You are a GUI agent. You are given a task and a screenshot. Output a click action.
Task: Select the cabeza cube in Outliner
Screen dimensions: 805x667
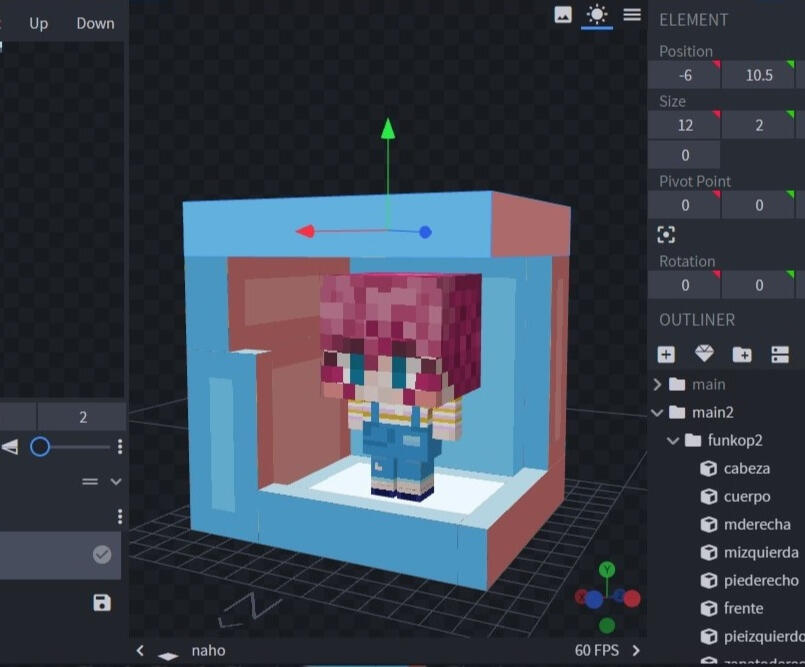coord(746,468)
